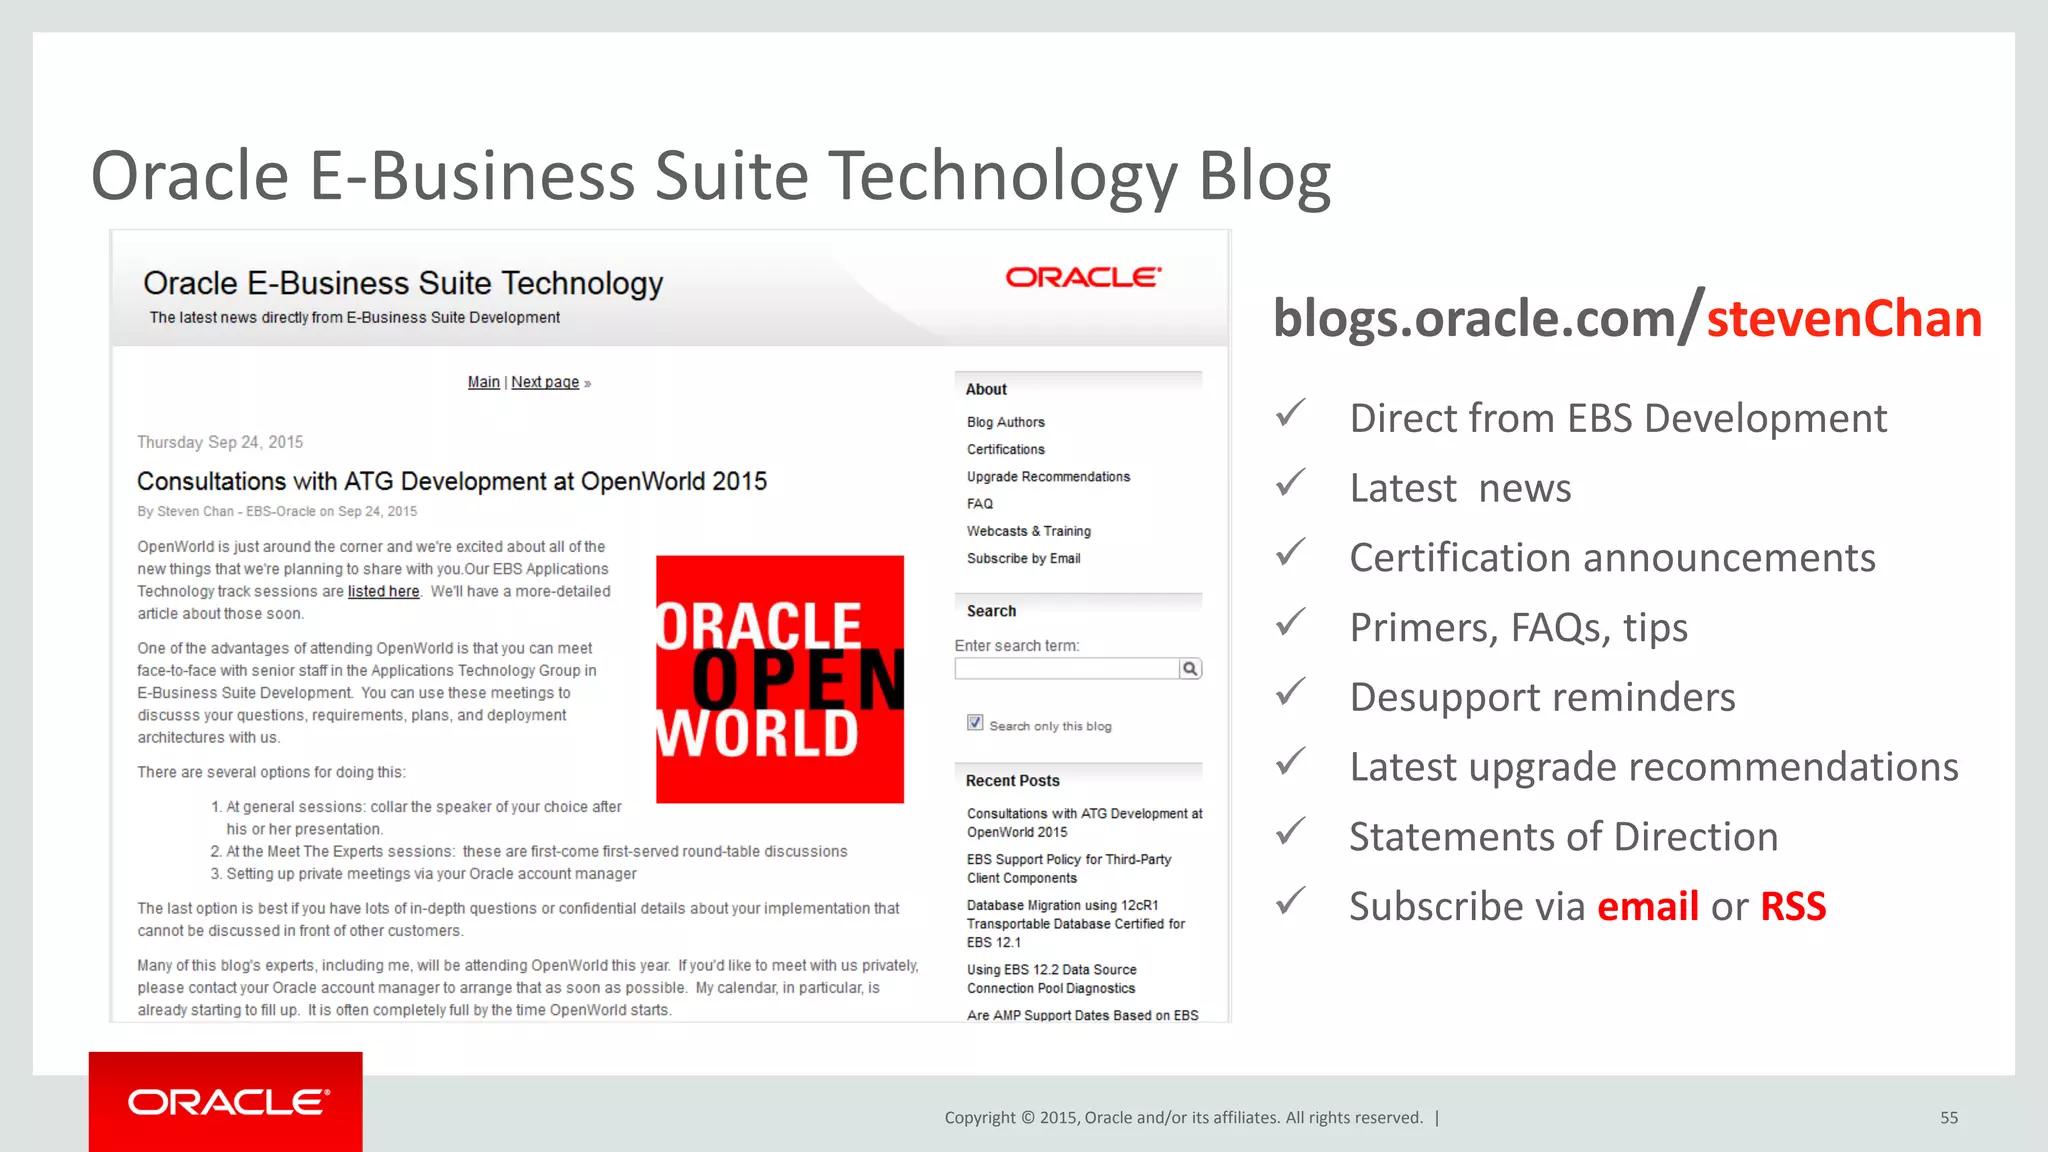Open the 'FAQ' sidebar link
Viewport: 2048px width, 1152px height.
click(x=980, y=504)
